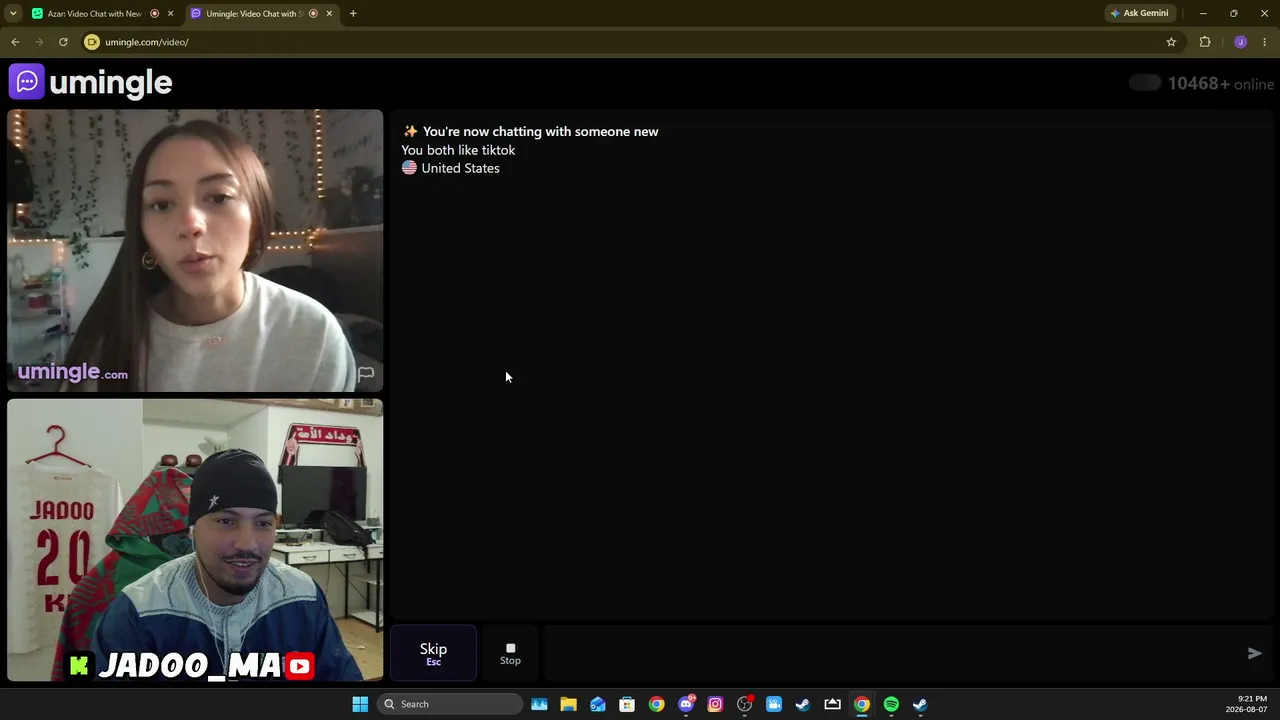Click the 'United States' country label
This screenshot has height=720, width=1280.
[x=460, y=168]
